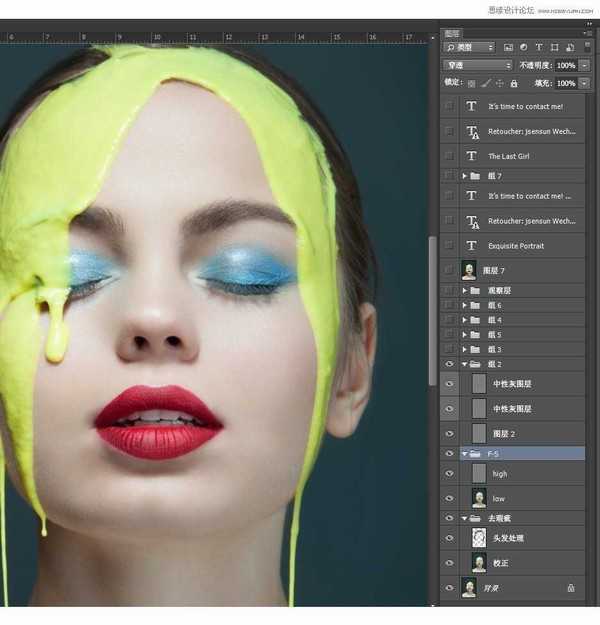Viewport: 600px width, 625px height.
Task: Click the pixel layer filter icon
Action: [508, 47]
